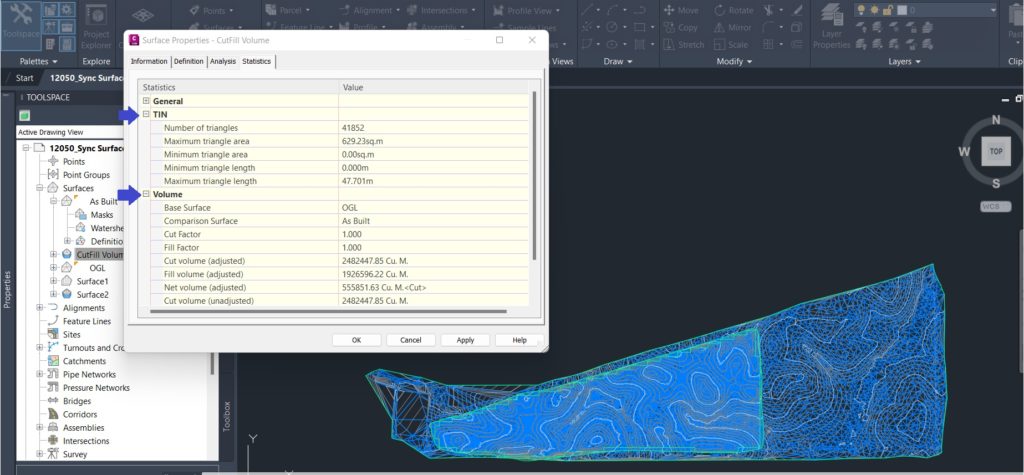Switch to the Analysis tab
This screenshot has height=475, width=1024.
tap(223, 61)
